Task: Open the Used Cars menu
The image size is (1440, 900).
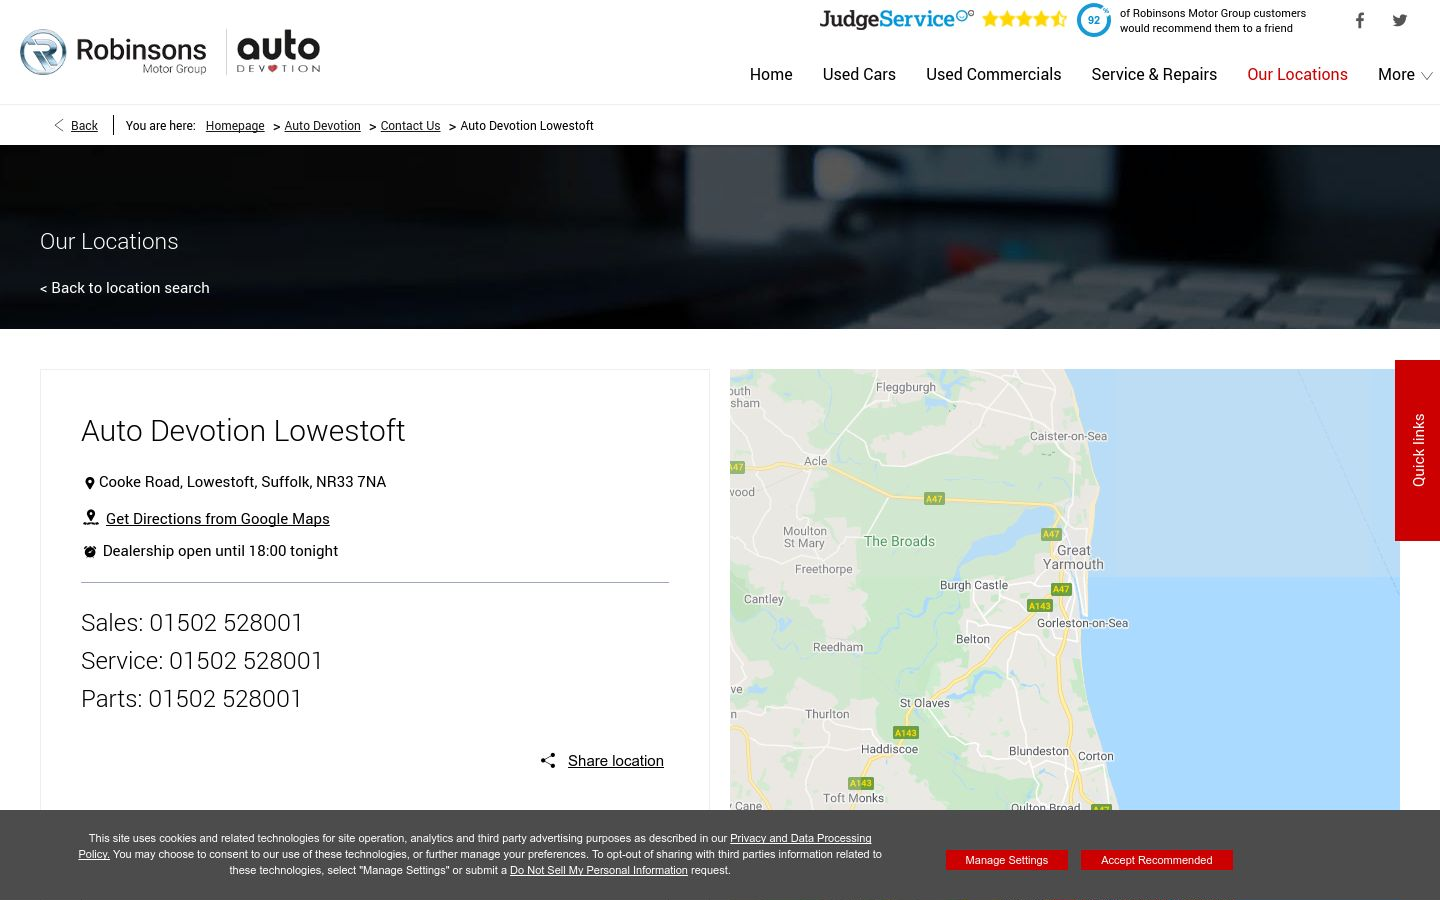Action: tap(859, 74)
